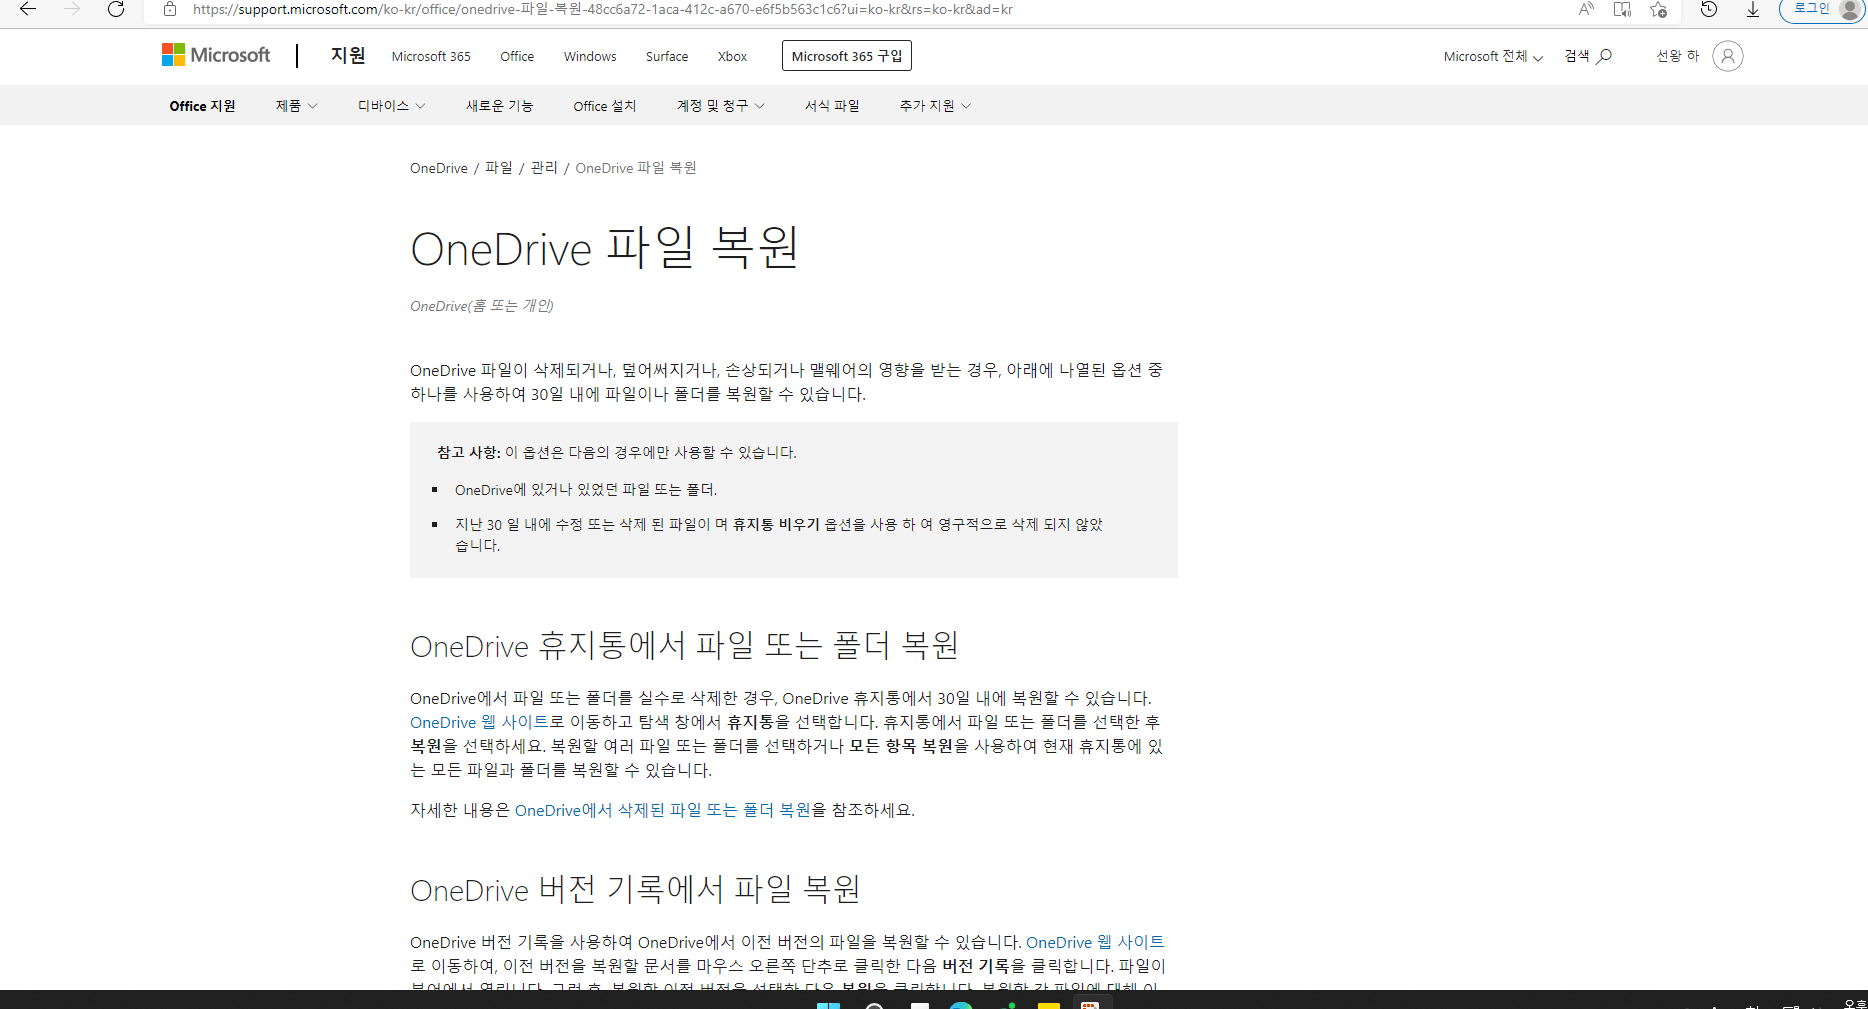
Task: Expand the 추가 지원 menu
Action: [x=935, y=106]
